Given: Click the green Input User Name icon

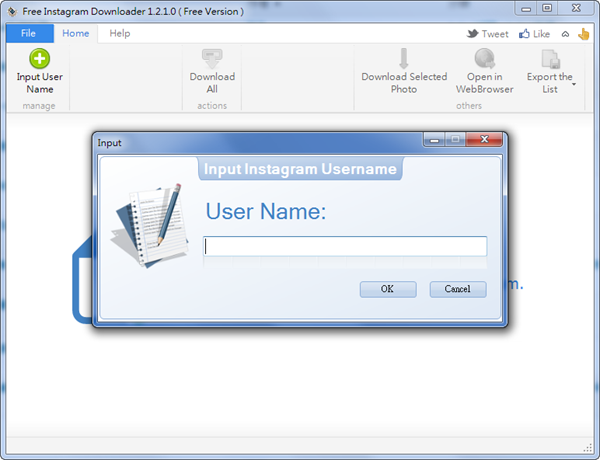Looking at the screenshot, I should (39, 59).
